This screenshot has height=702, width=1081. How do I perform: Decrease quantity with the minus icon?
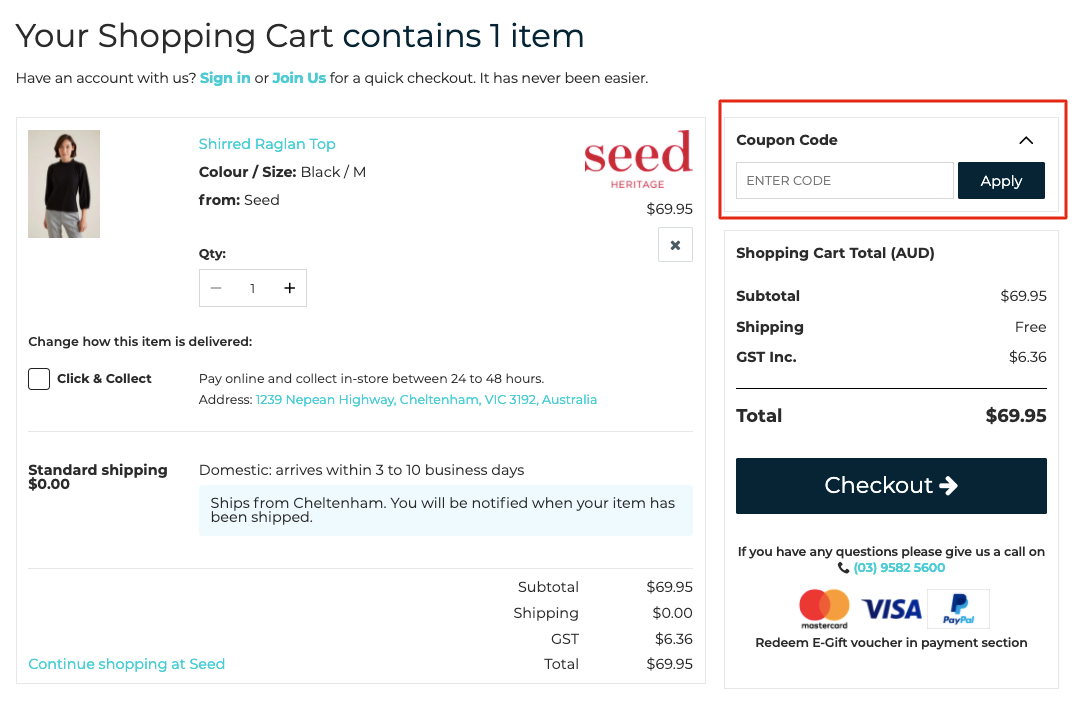pos(216,288)
